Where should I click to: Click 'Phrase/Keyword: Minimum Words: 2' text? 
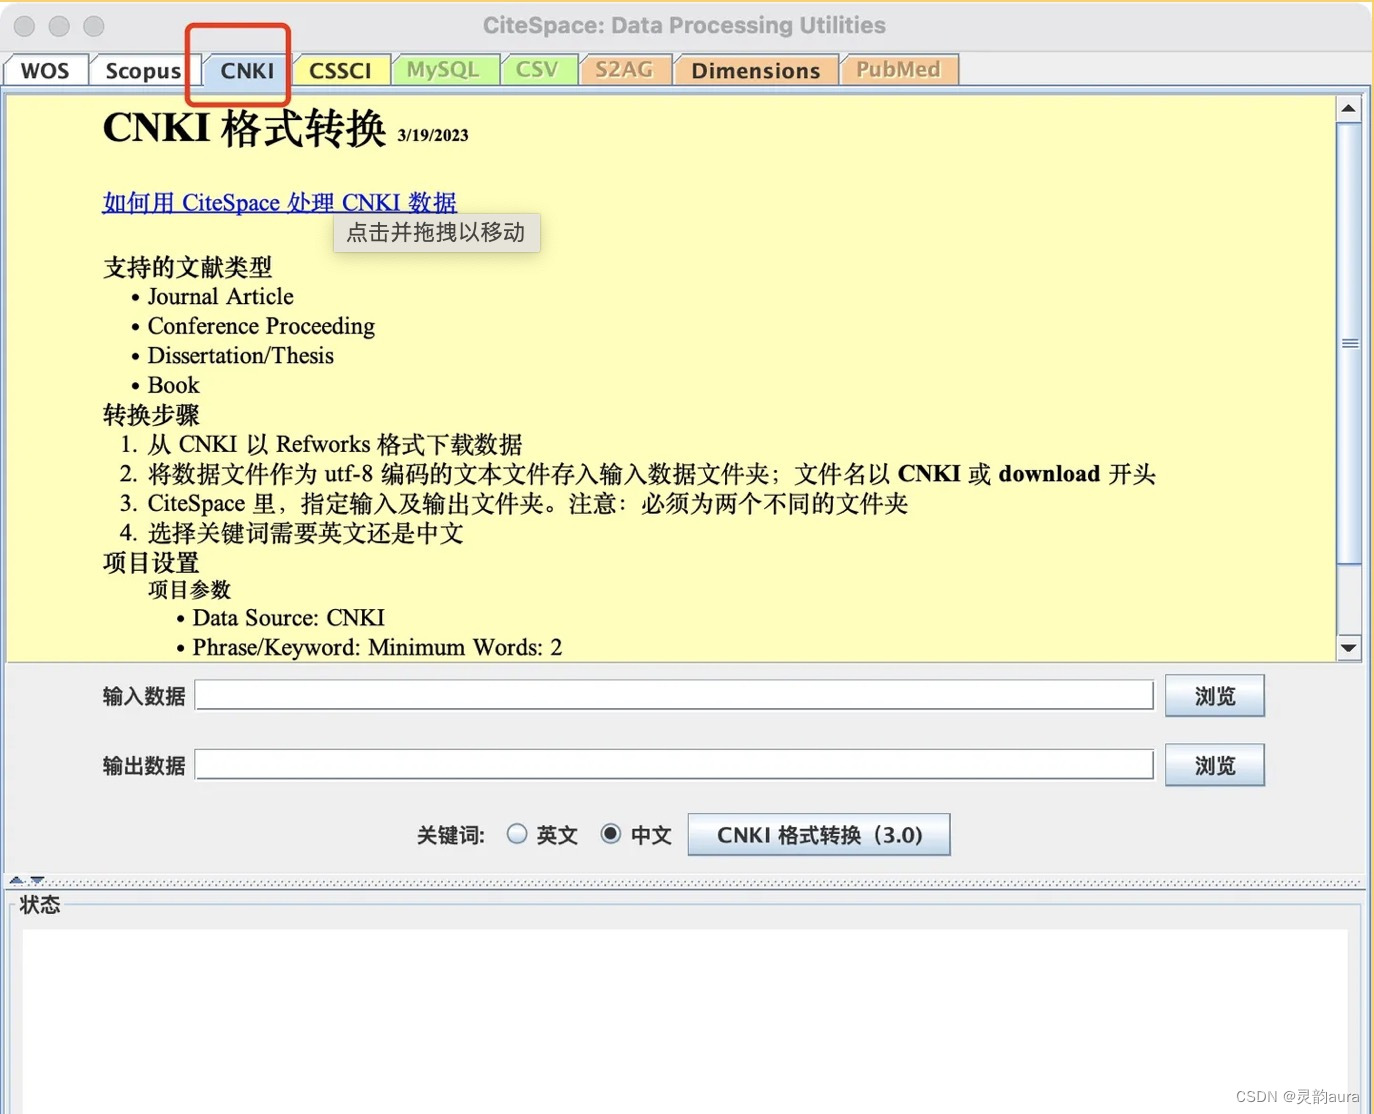point(377,648)
